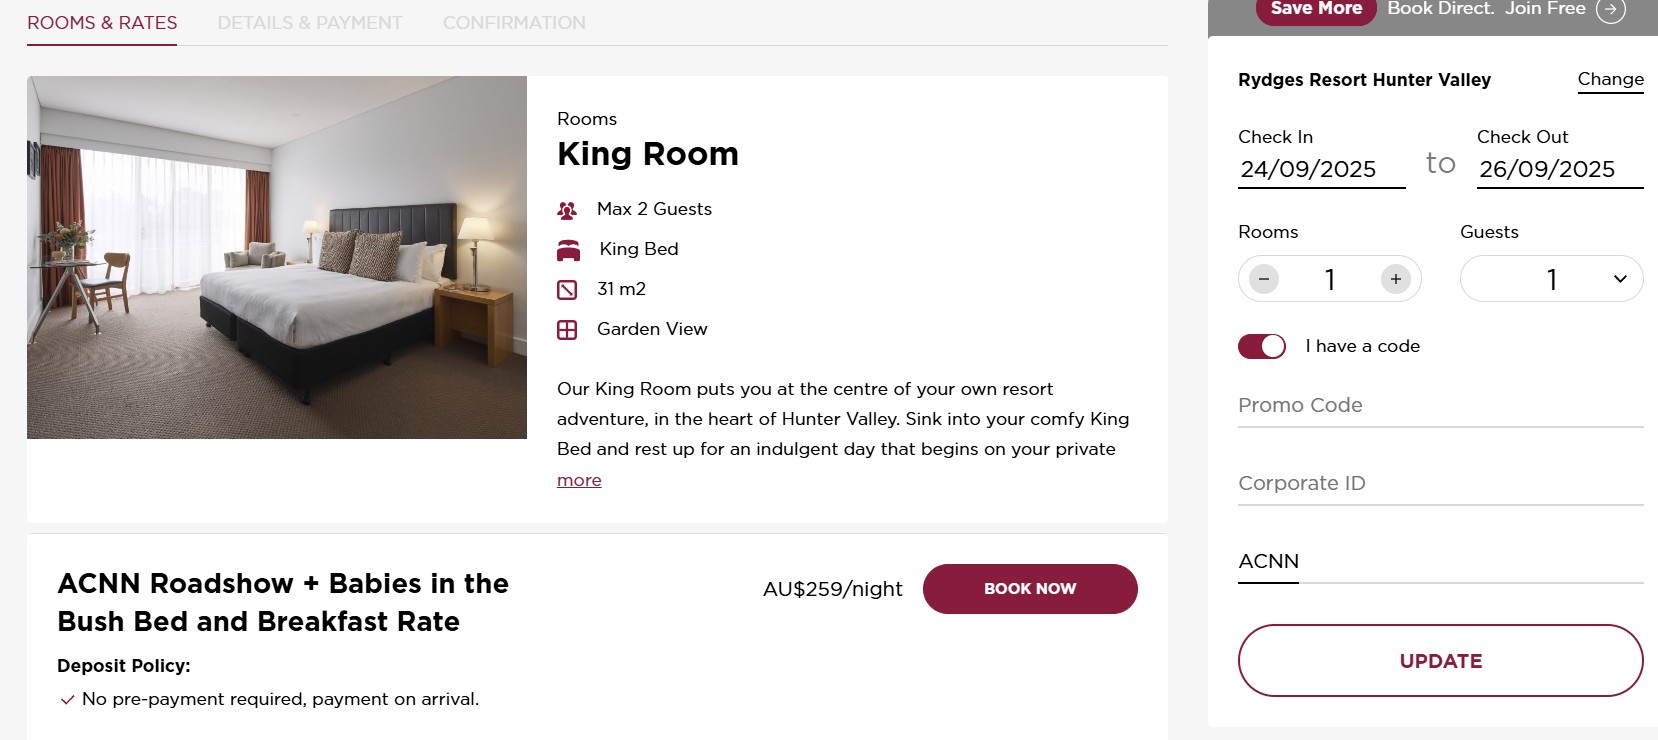Switch to the Rooms & Rates tab

[x=102, y=23]
